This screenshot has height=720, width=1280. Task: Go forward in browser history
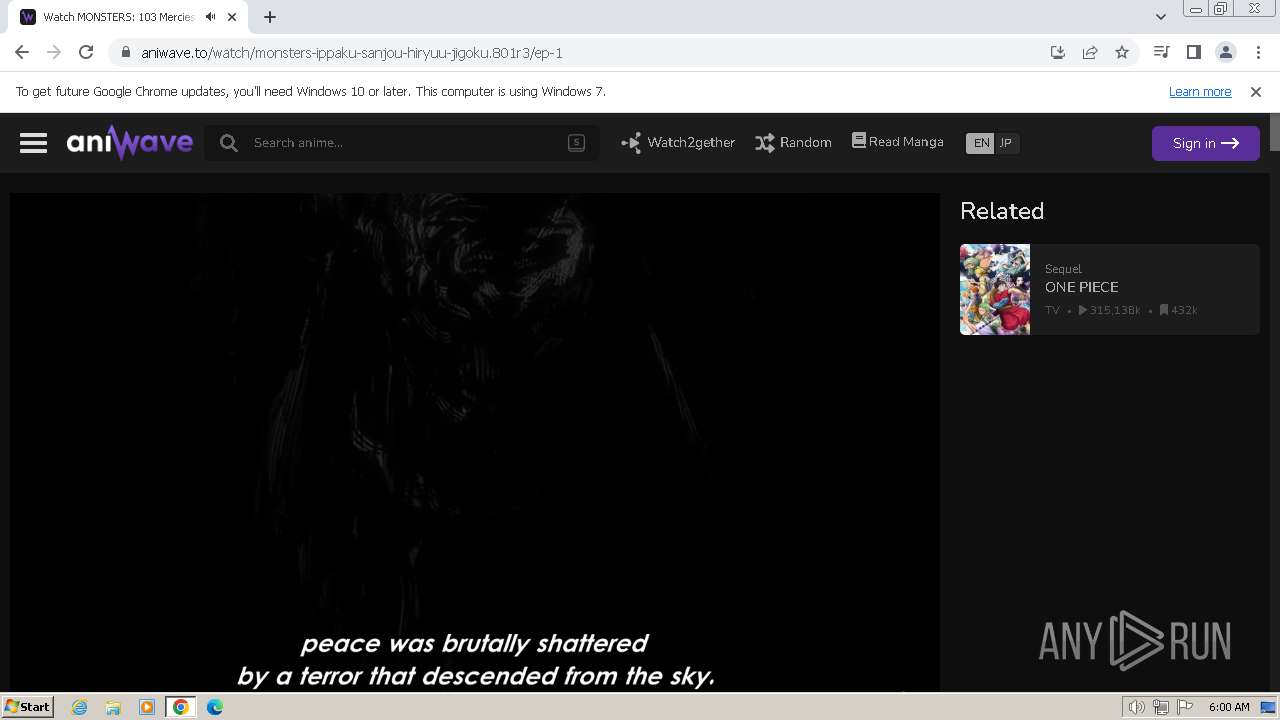pos(54,52)
